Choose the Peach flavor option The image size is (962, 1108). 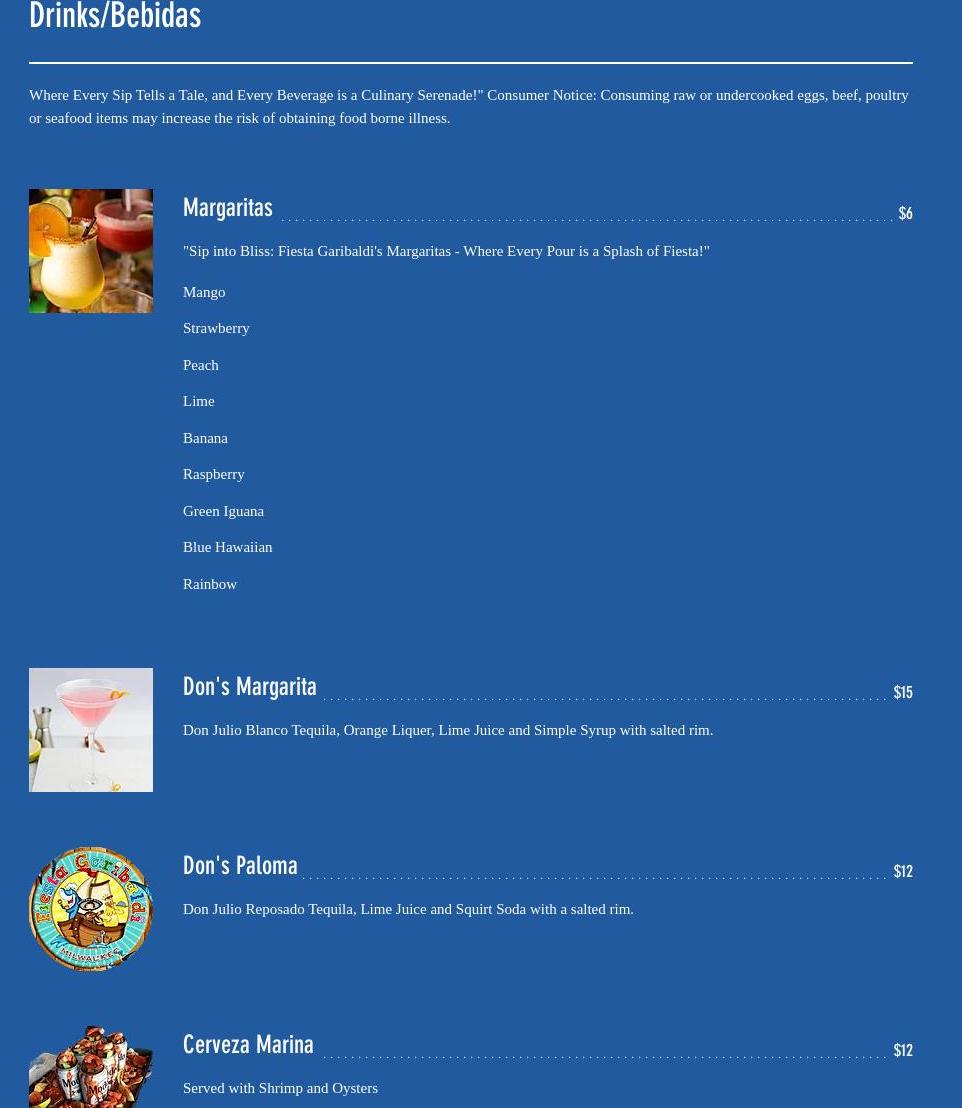(201, 365)
